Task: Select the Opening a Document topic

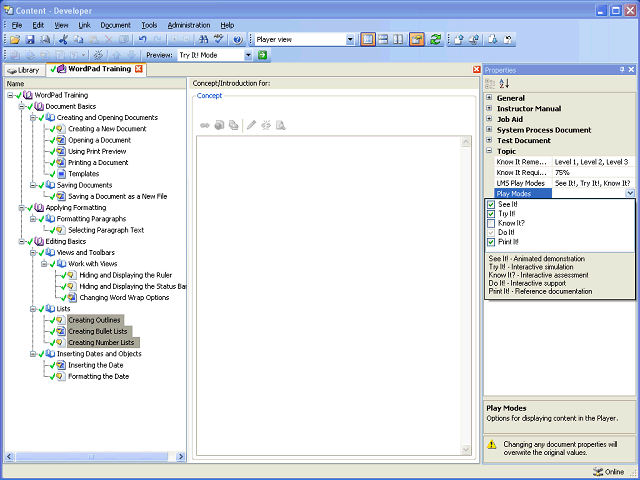Action: (100, 140)
